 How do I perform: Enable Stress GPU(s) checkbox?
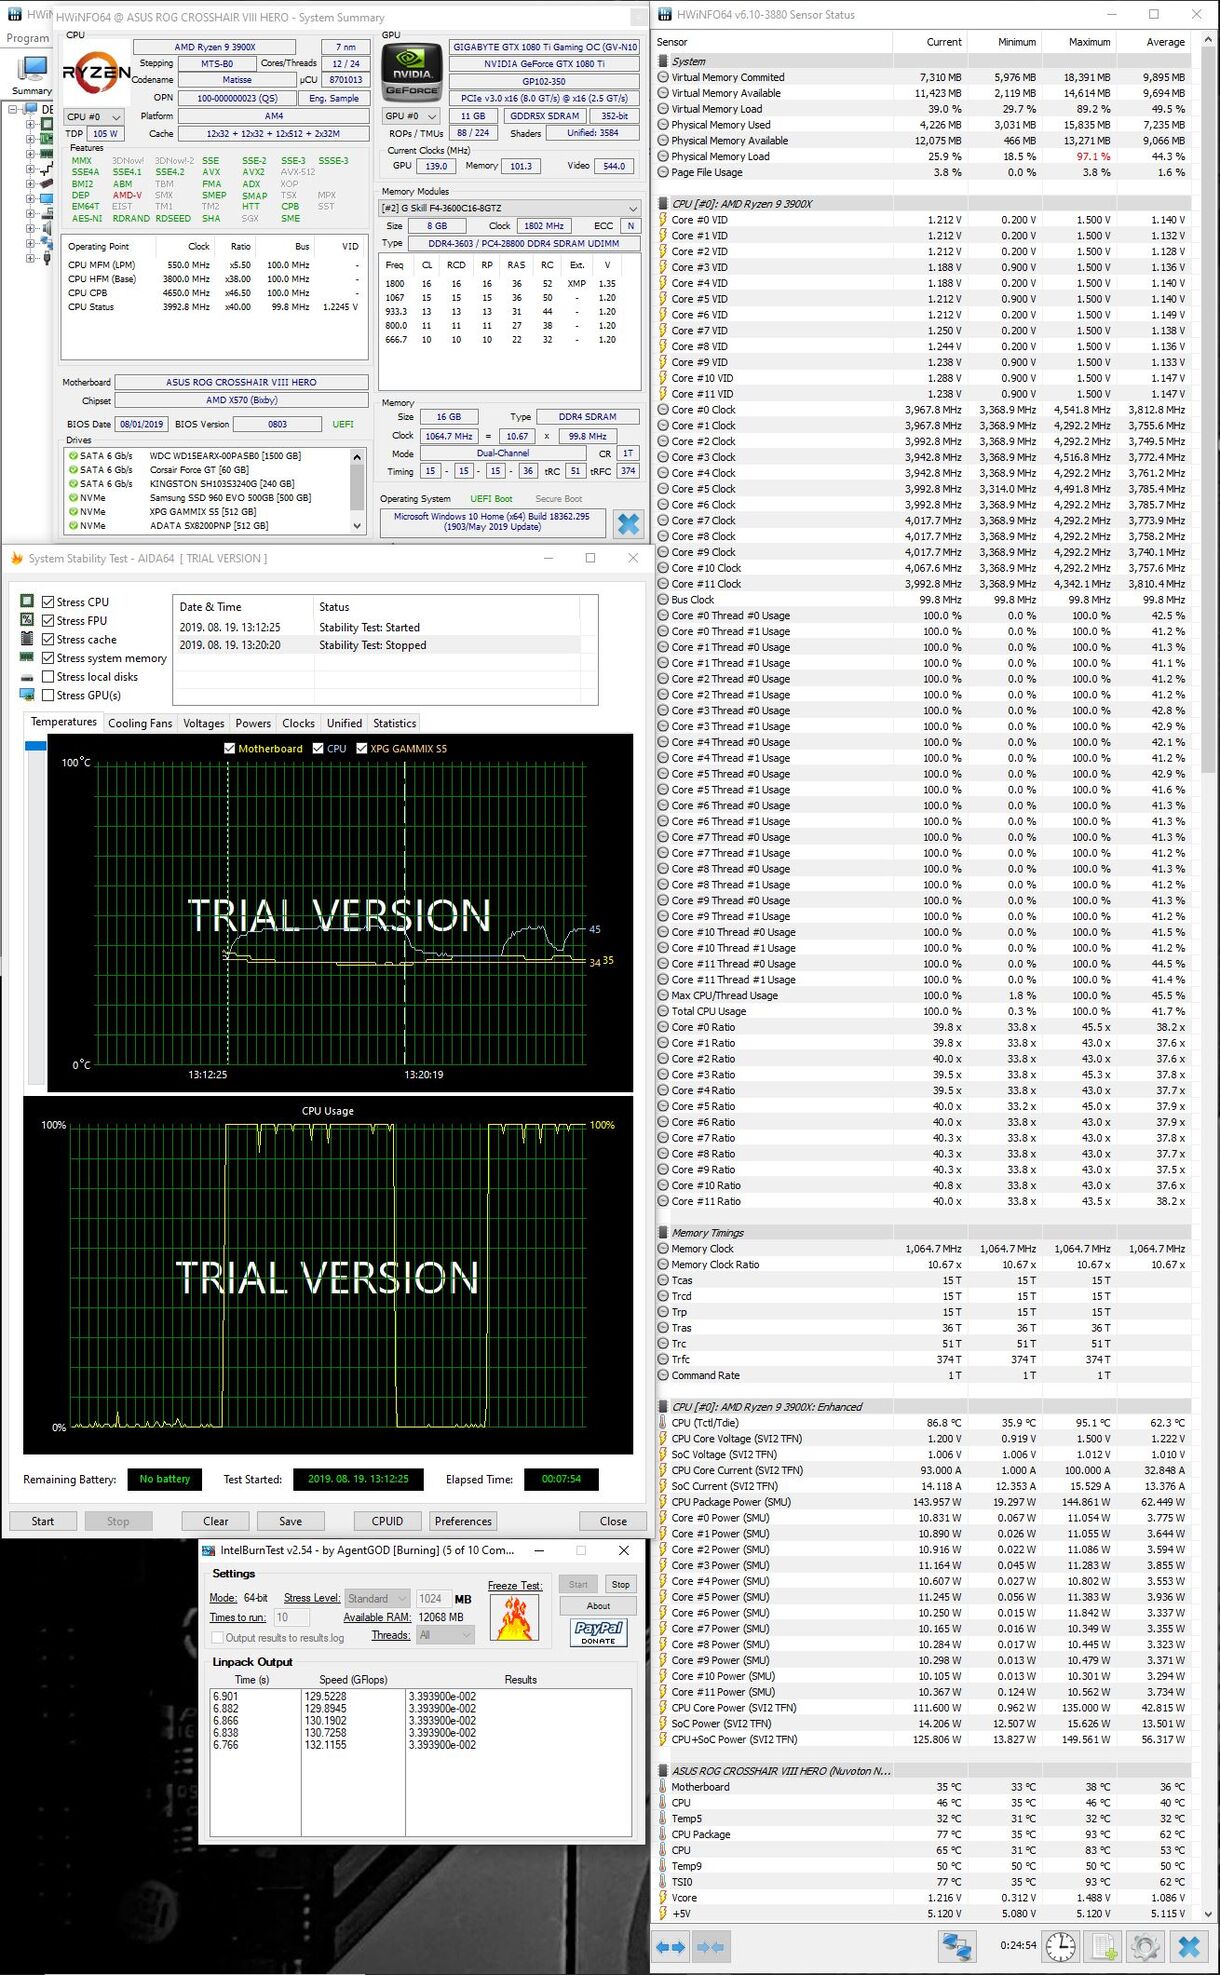[47, 695]
